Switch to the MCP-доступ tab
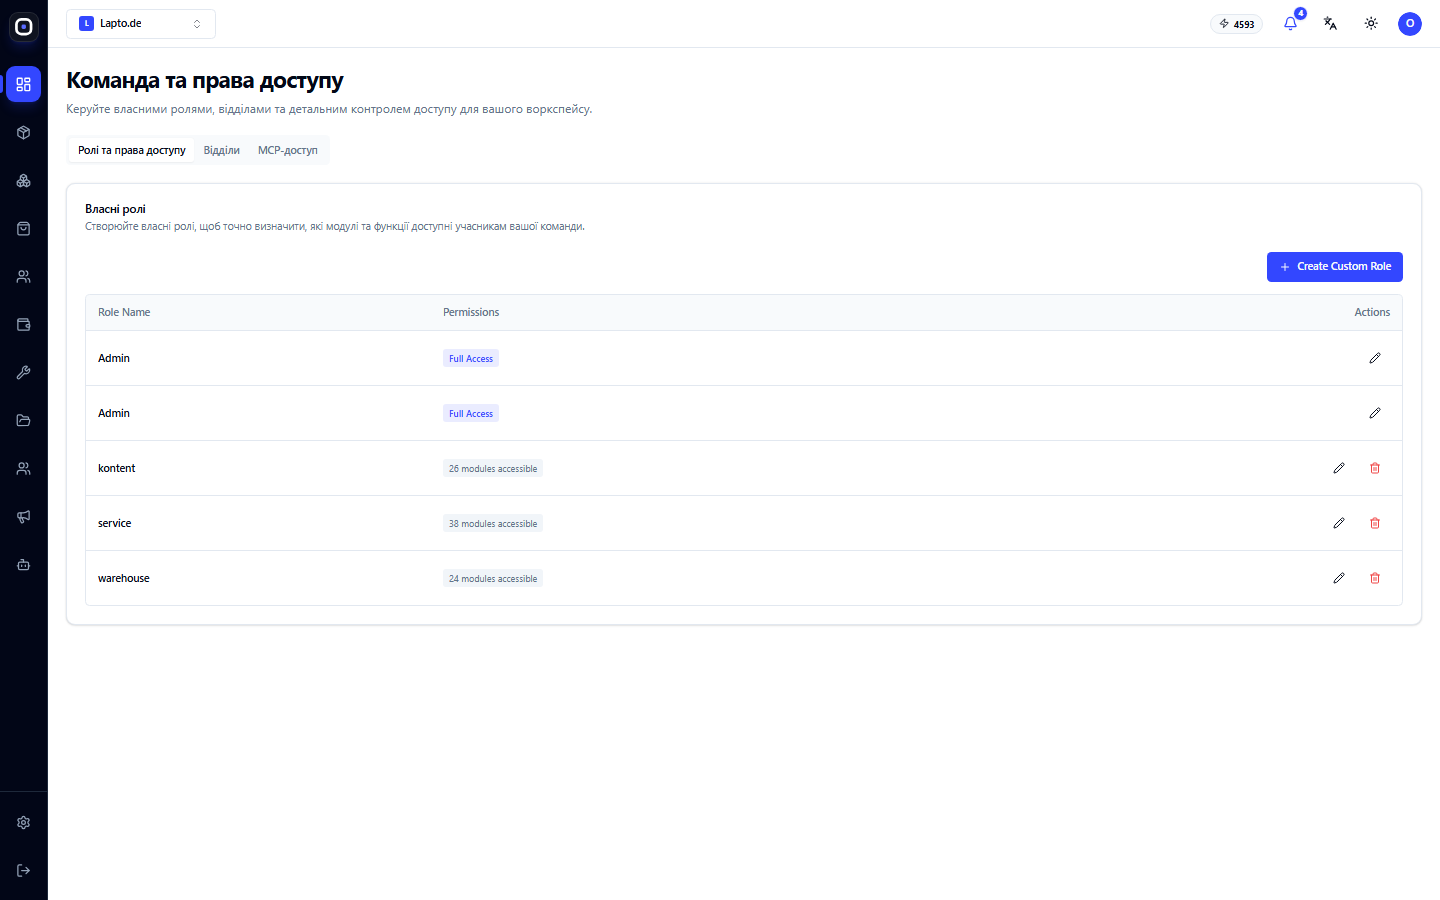The image size is (1440, 900). click(x=288, y=150)
